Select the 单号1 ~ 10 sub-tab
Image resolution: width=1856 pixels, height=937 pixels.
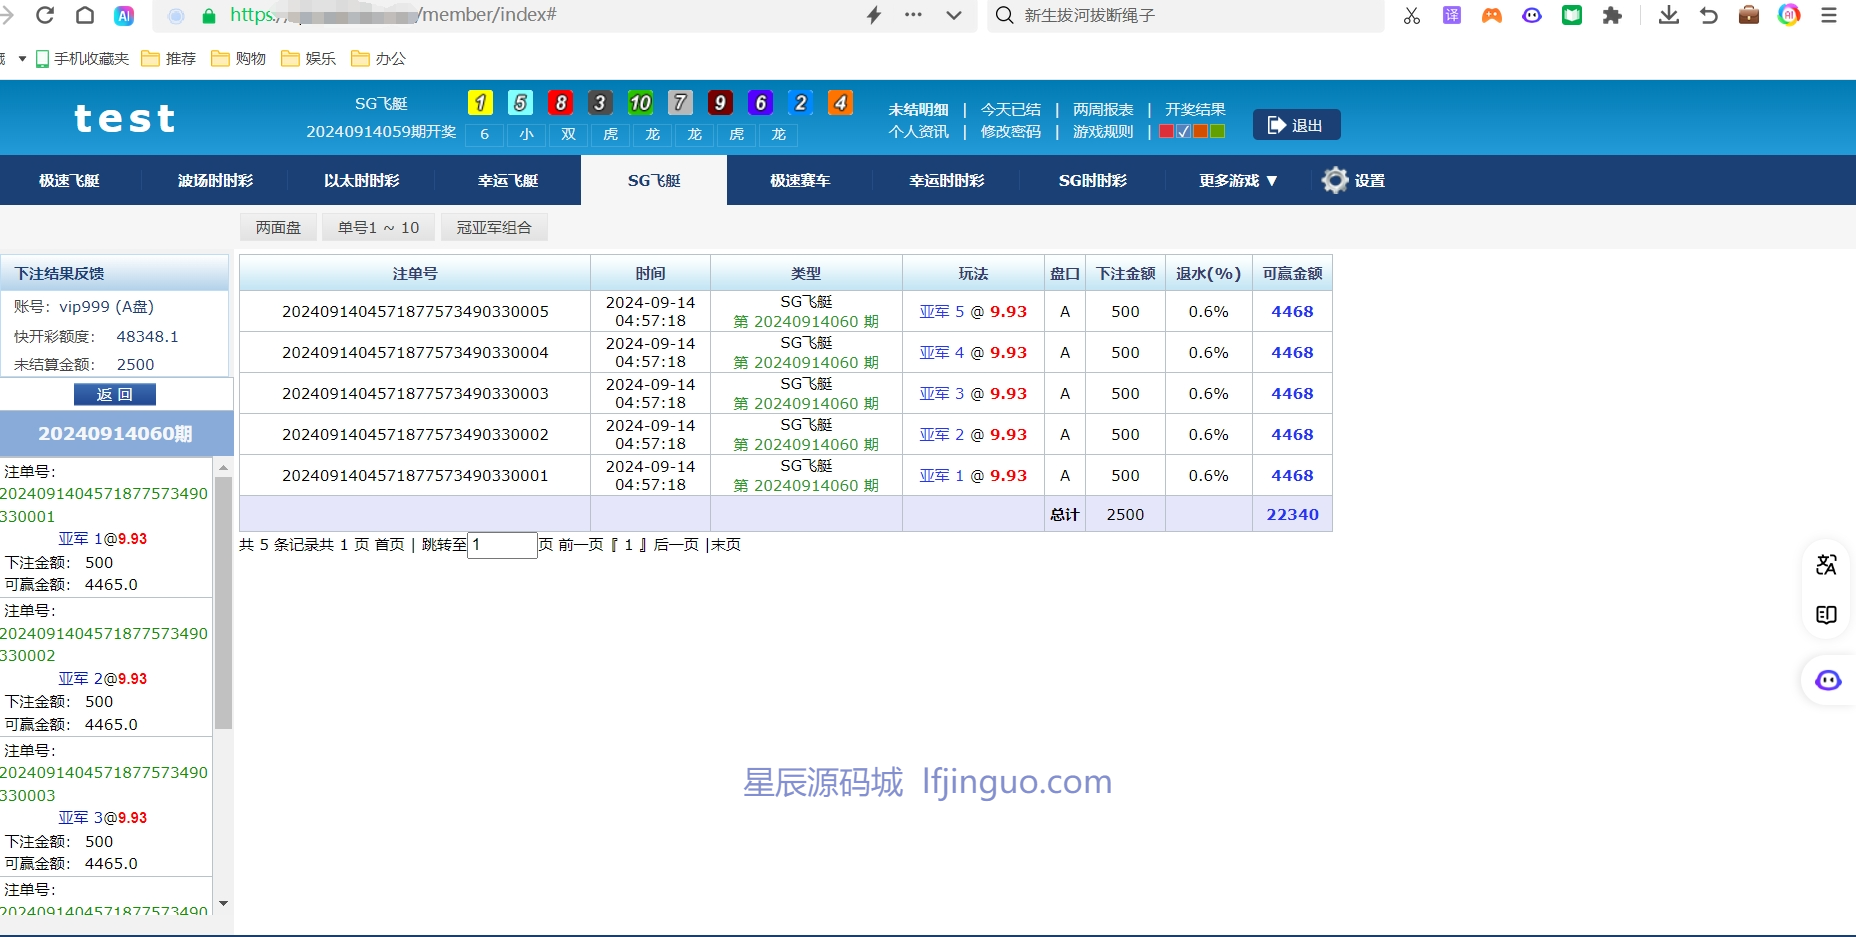tap(378, 227)
